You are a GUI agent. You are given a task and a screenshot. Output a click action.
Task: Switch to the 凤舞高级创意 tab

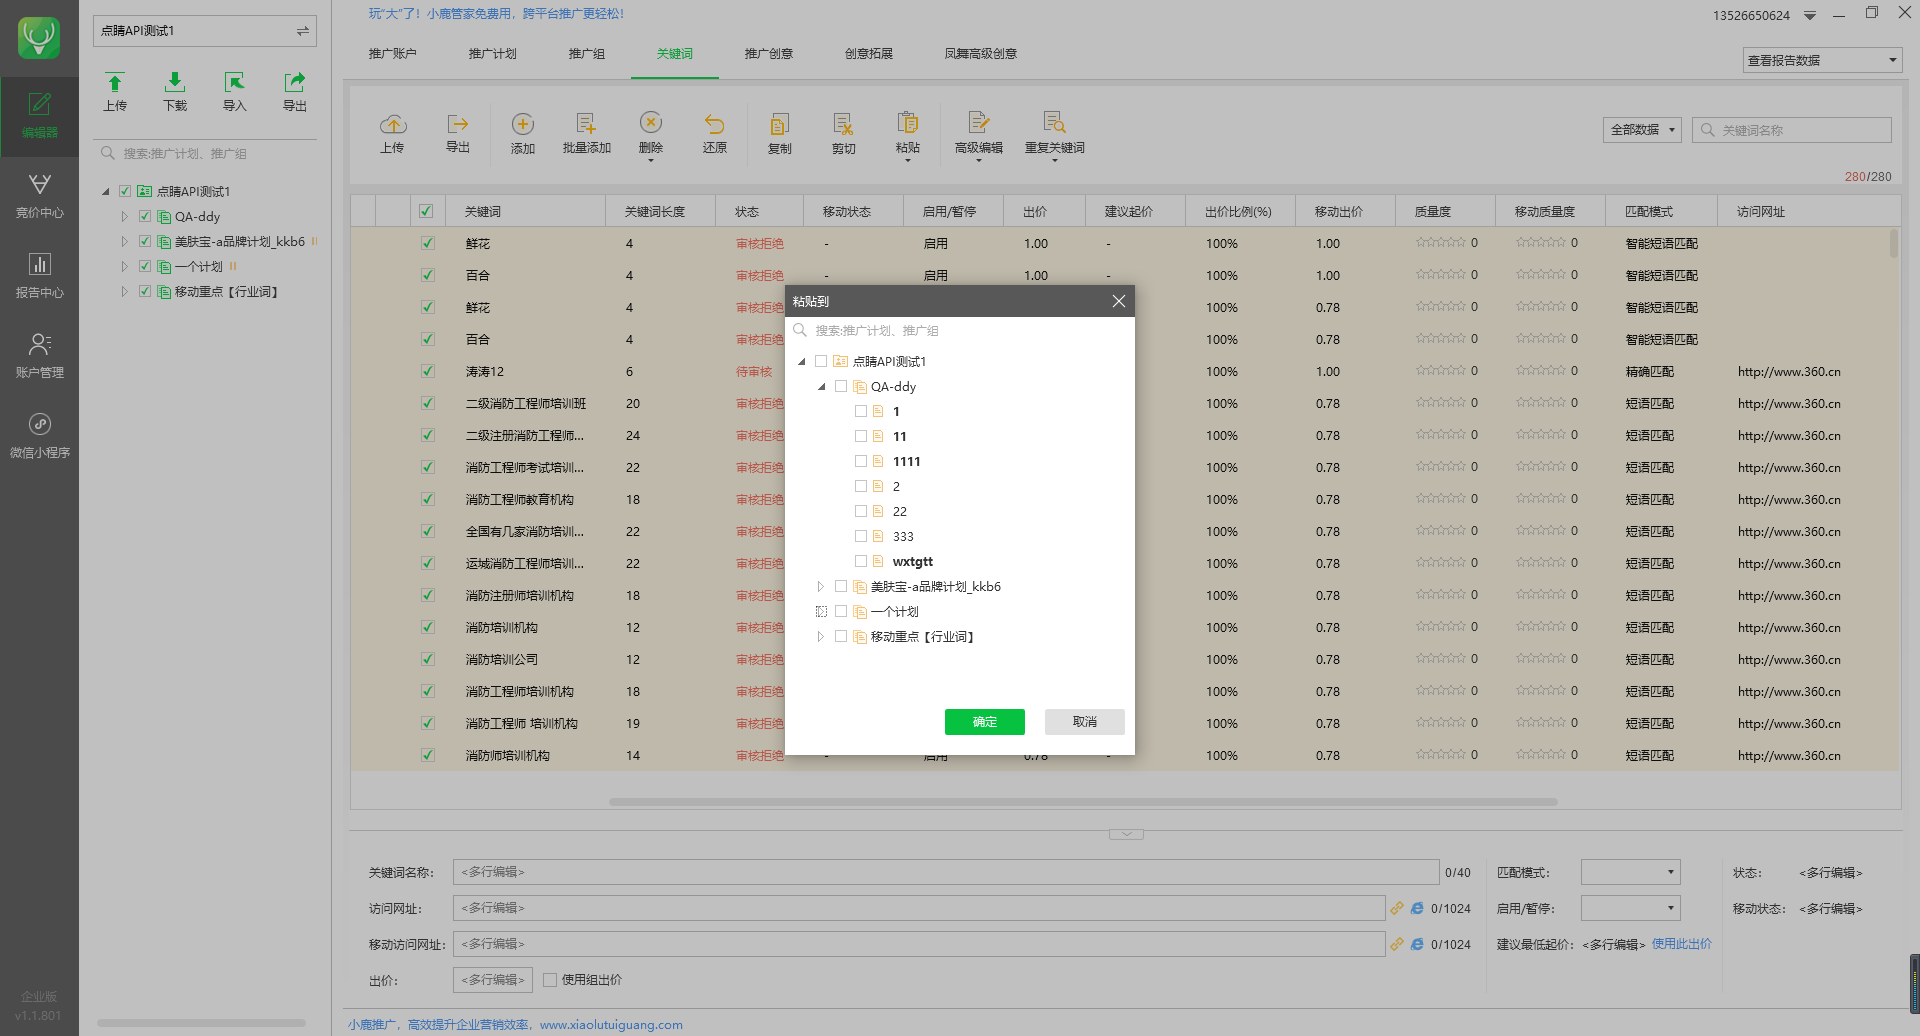(981, 54)
